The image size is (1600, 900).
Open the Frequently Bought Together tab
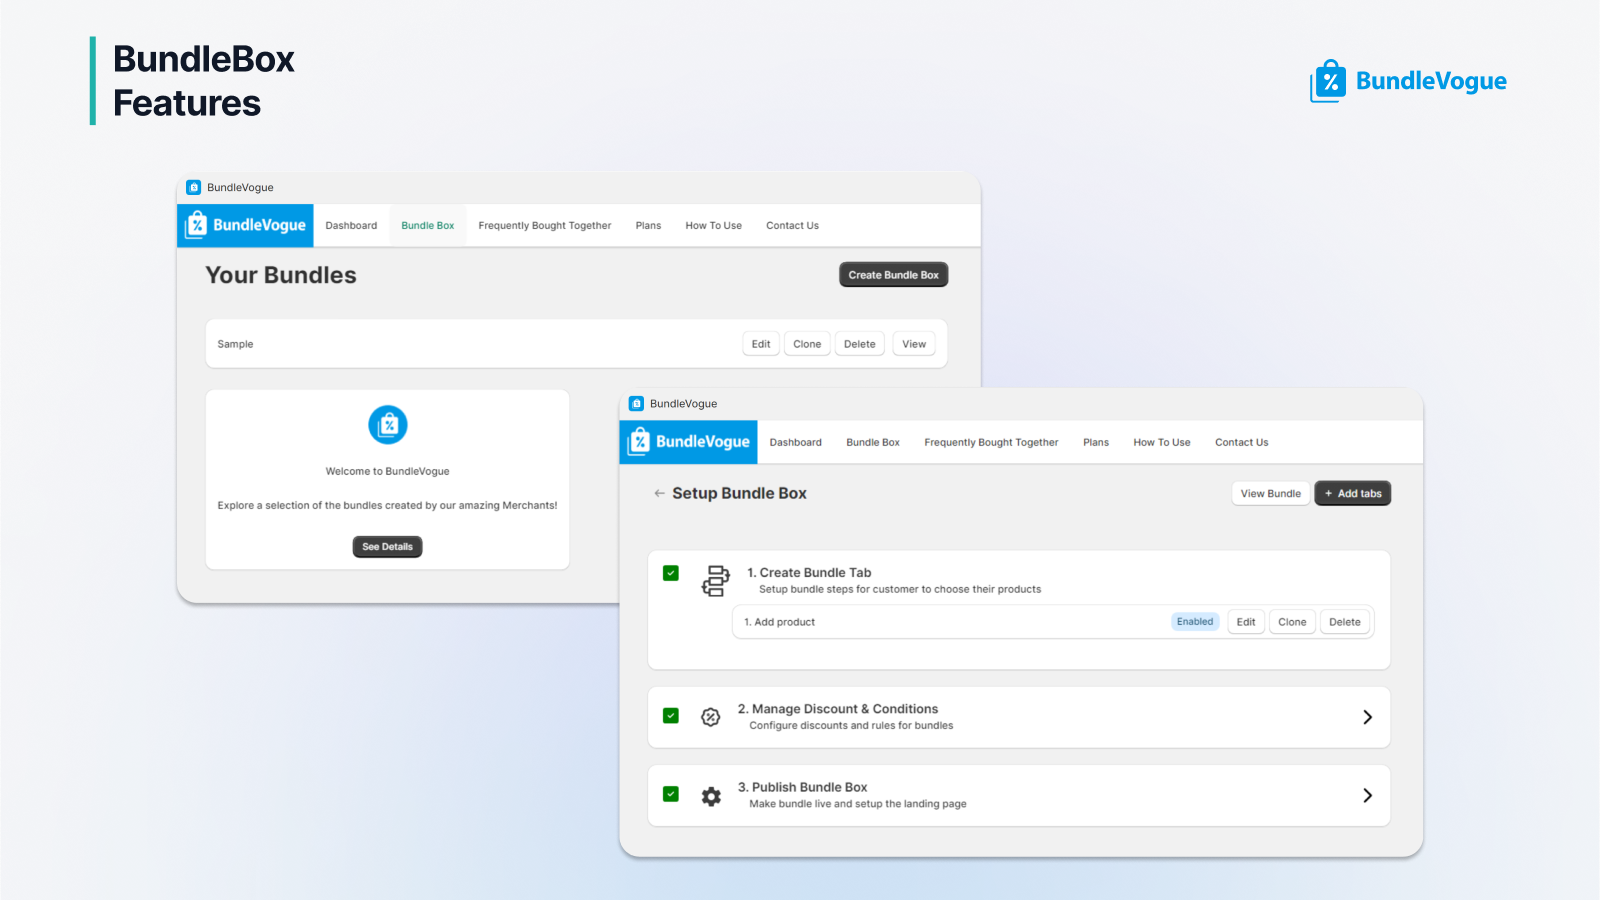pyautogui.click(x=991, y=442)
